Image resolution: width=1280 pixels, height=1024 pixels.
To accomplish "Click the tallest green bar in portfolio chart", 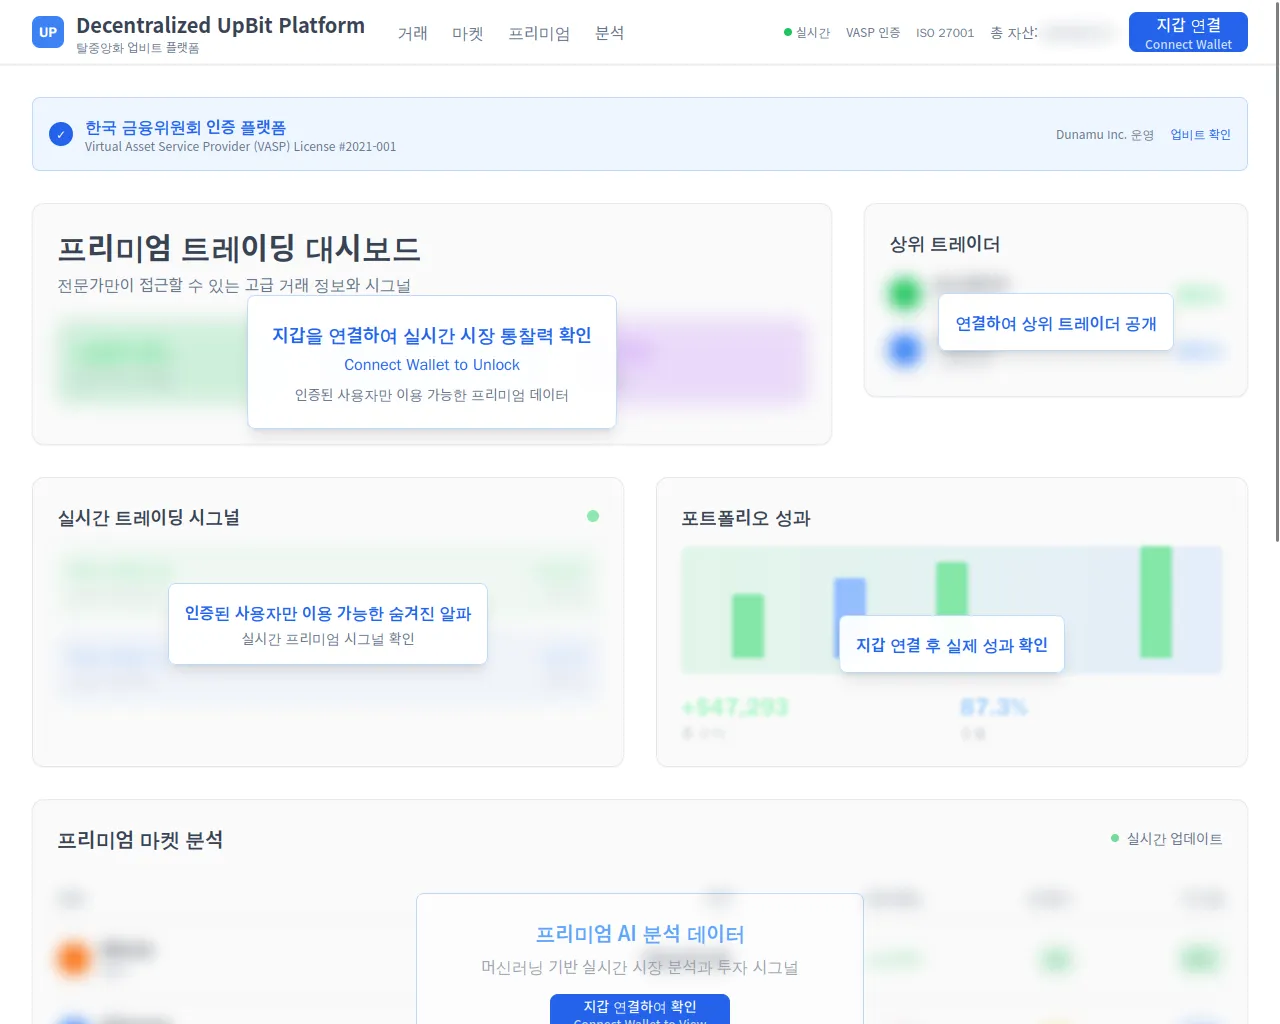I will point(1156,602).
